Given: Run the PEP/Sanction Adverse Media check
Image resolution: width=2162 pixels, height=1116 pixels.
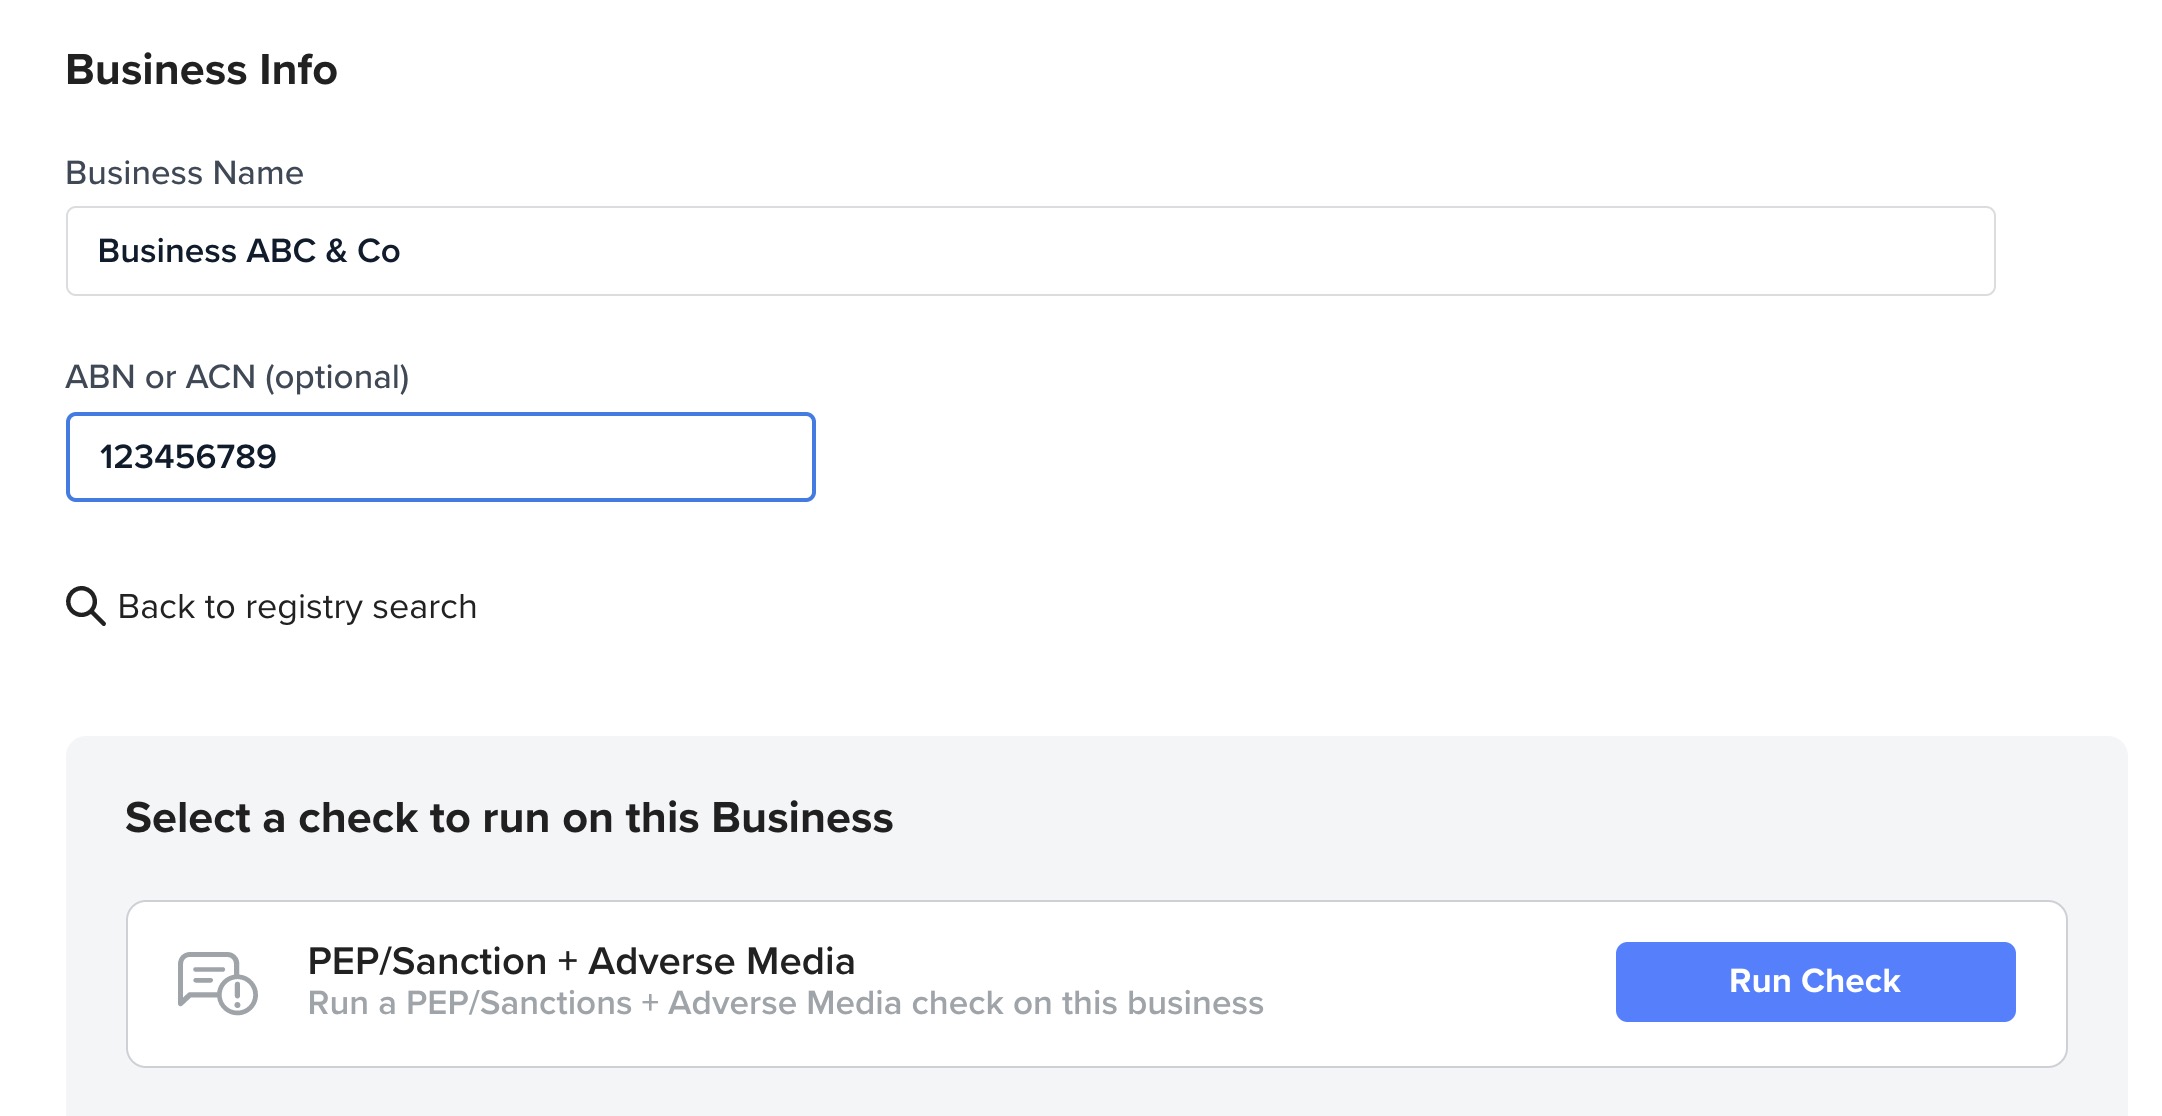Looking at the screenshot, I should [1815, 981].
